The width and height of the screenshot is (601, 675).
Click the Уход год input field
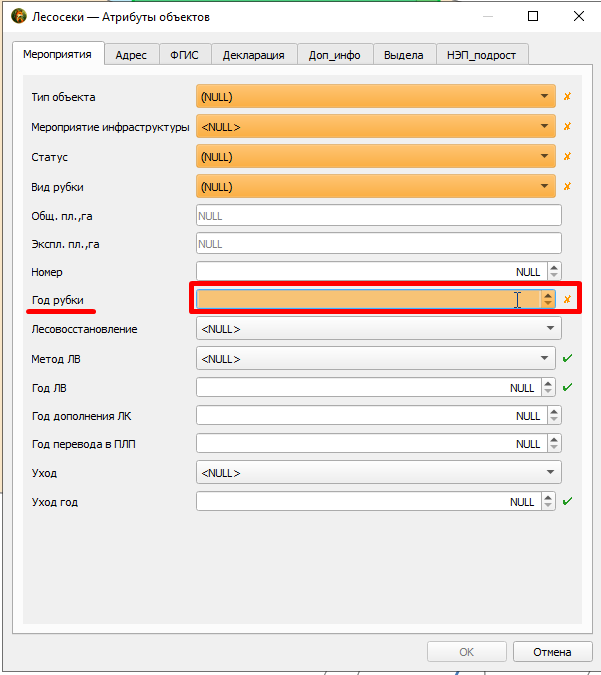pyautogui.click(x=369, y=502)
